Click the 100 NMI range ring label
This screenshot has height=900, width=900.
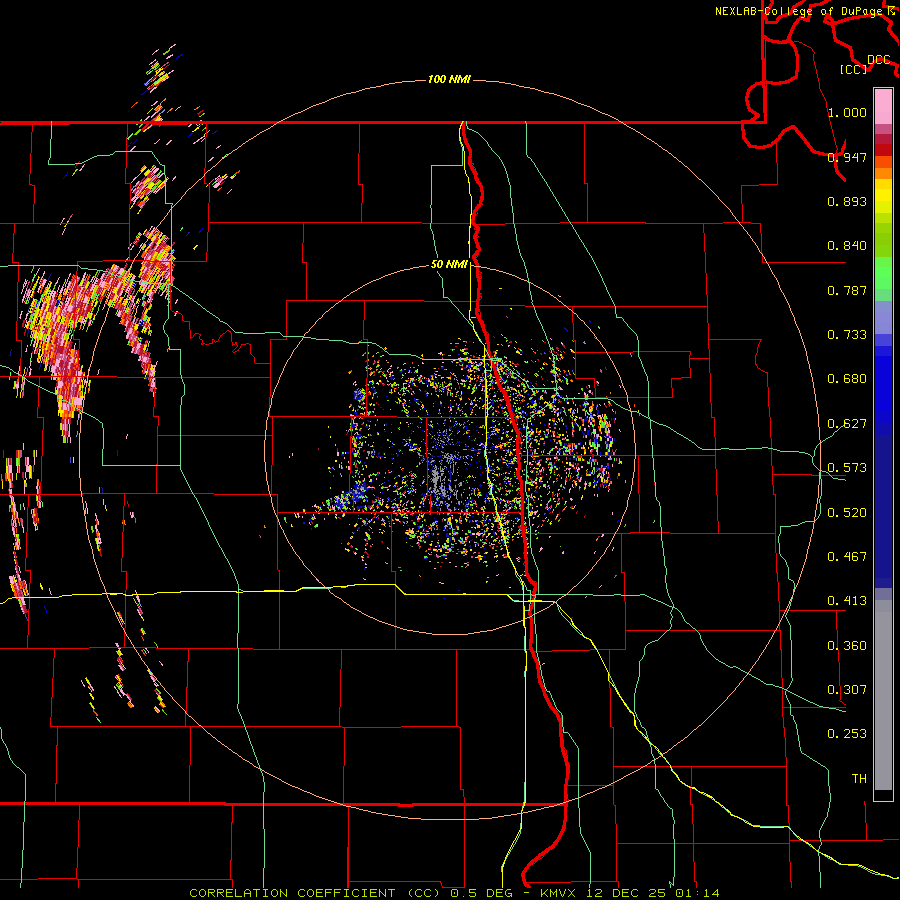click(x=449, y=79)
